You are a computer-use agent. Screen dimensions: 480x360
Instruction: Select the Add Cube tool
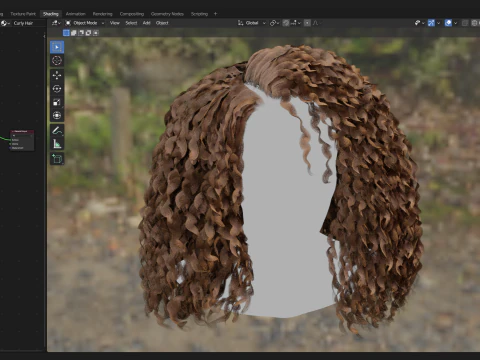click(x=57, y=159)
